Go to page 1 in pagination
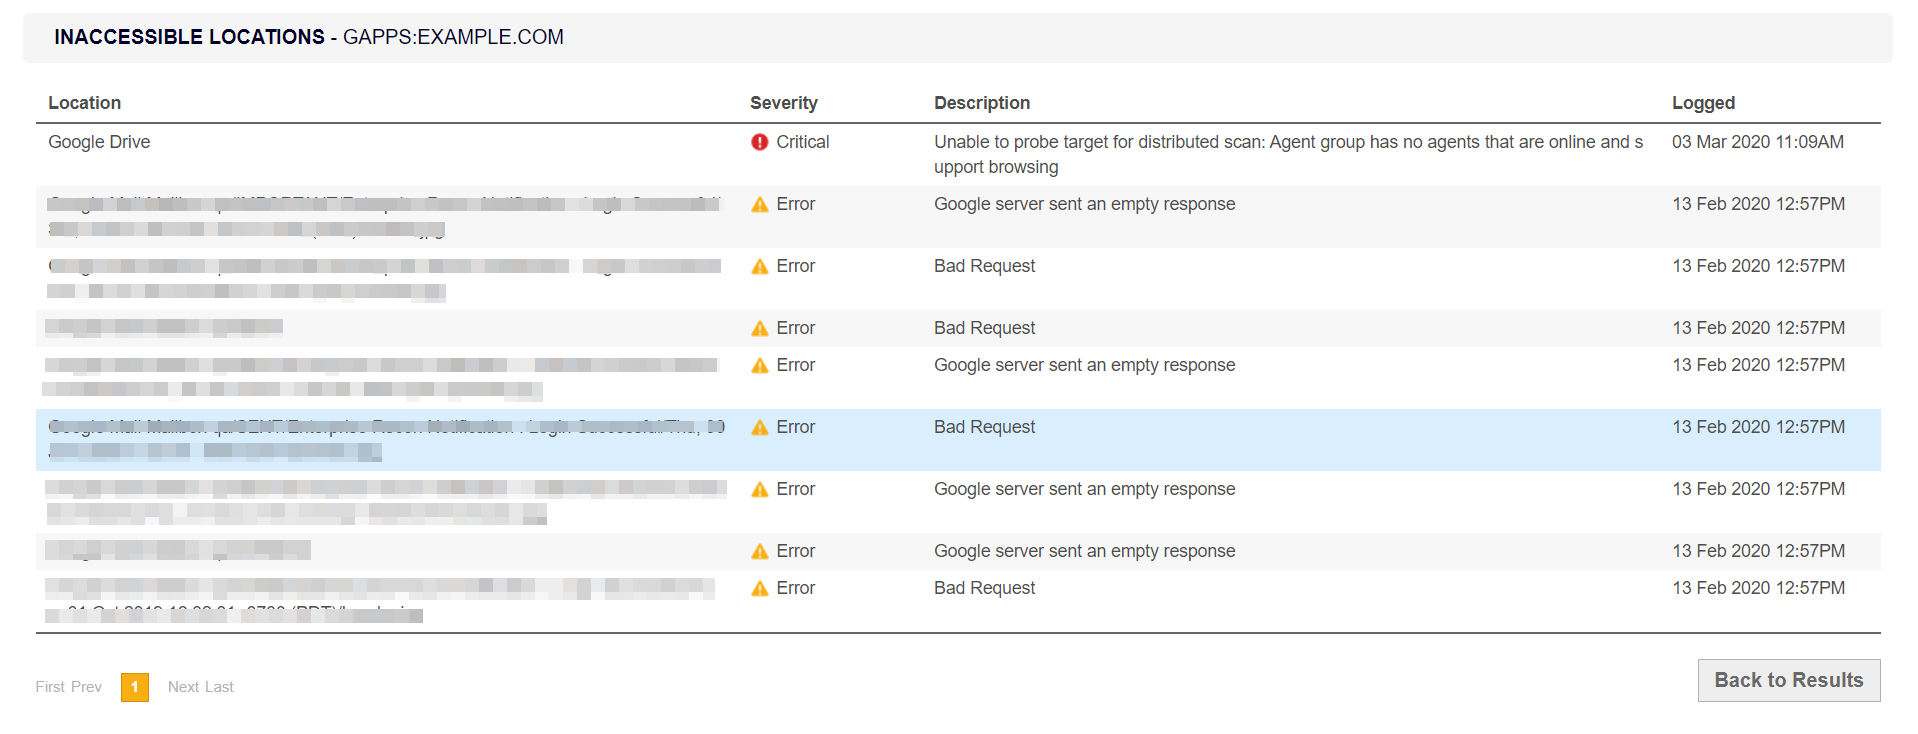This screenshot has height=734, width=1918. point(135,687)
